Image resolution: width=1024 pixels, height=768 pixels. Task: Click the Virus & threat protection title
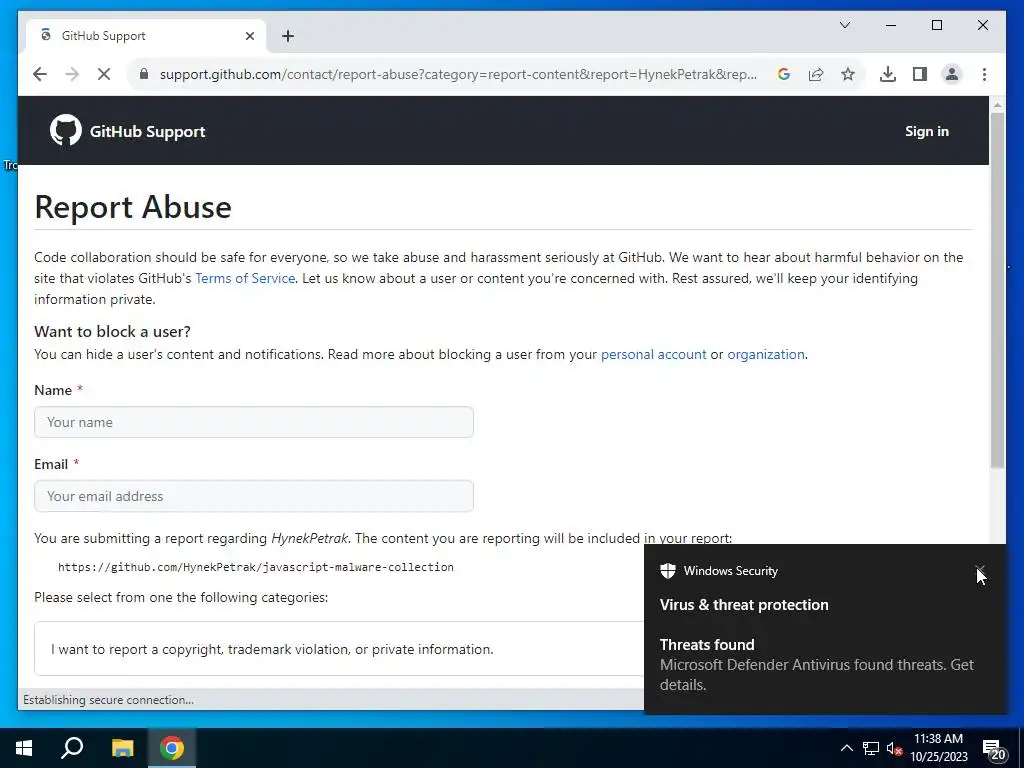point(744,605)
